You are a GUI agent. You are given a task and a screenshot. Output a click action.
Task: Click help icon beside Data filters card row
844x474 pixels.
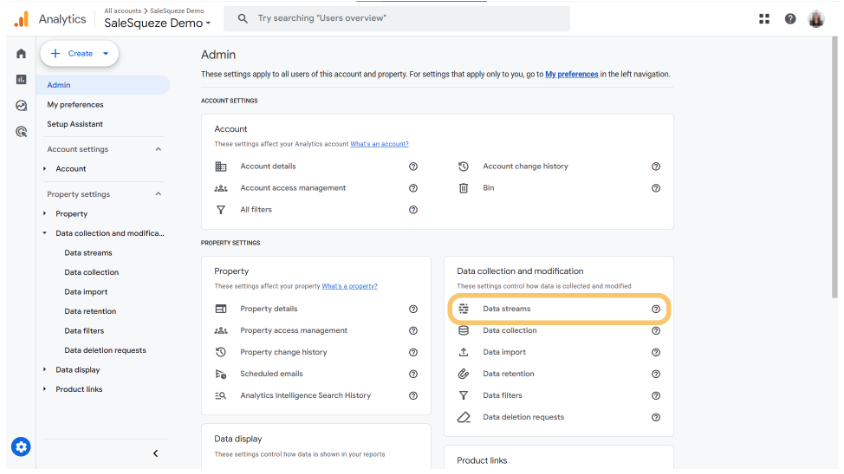[x=656, y=395]
